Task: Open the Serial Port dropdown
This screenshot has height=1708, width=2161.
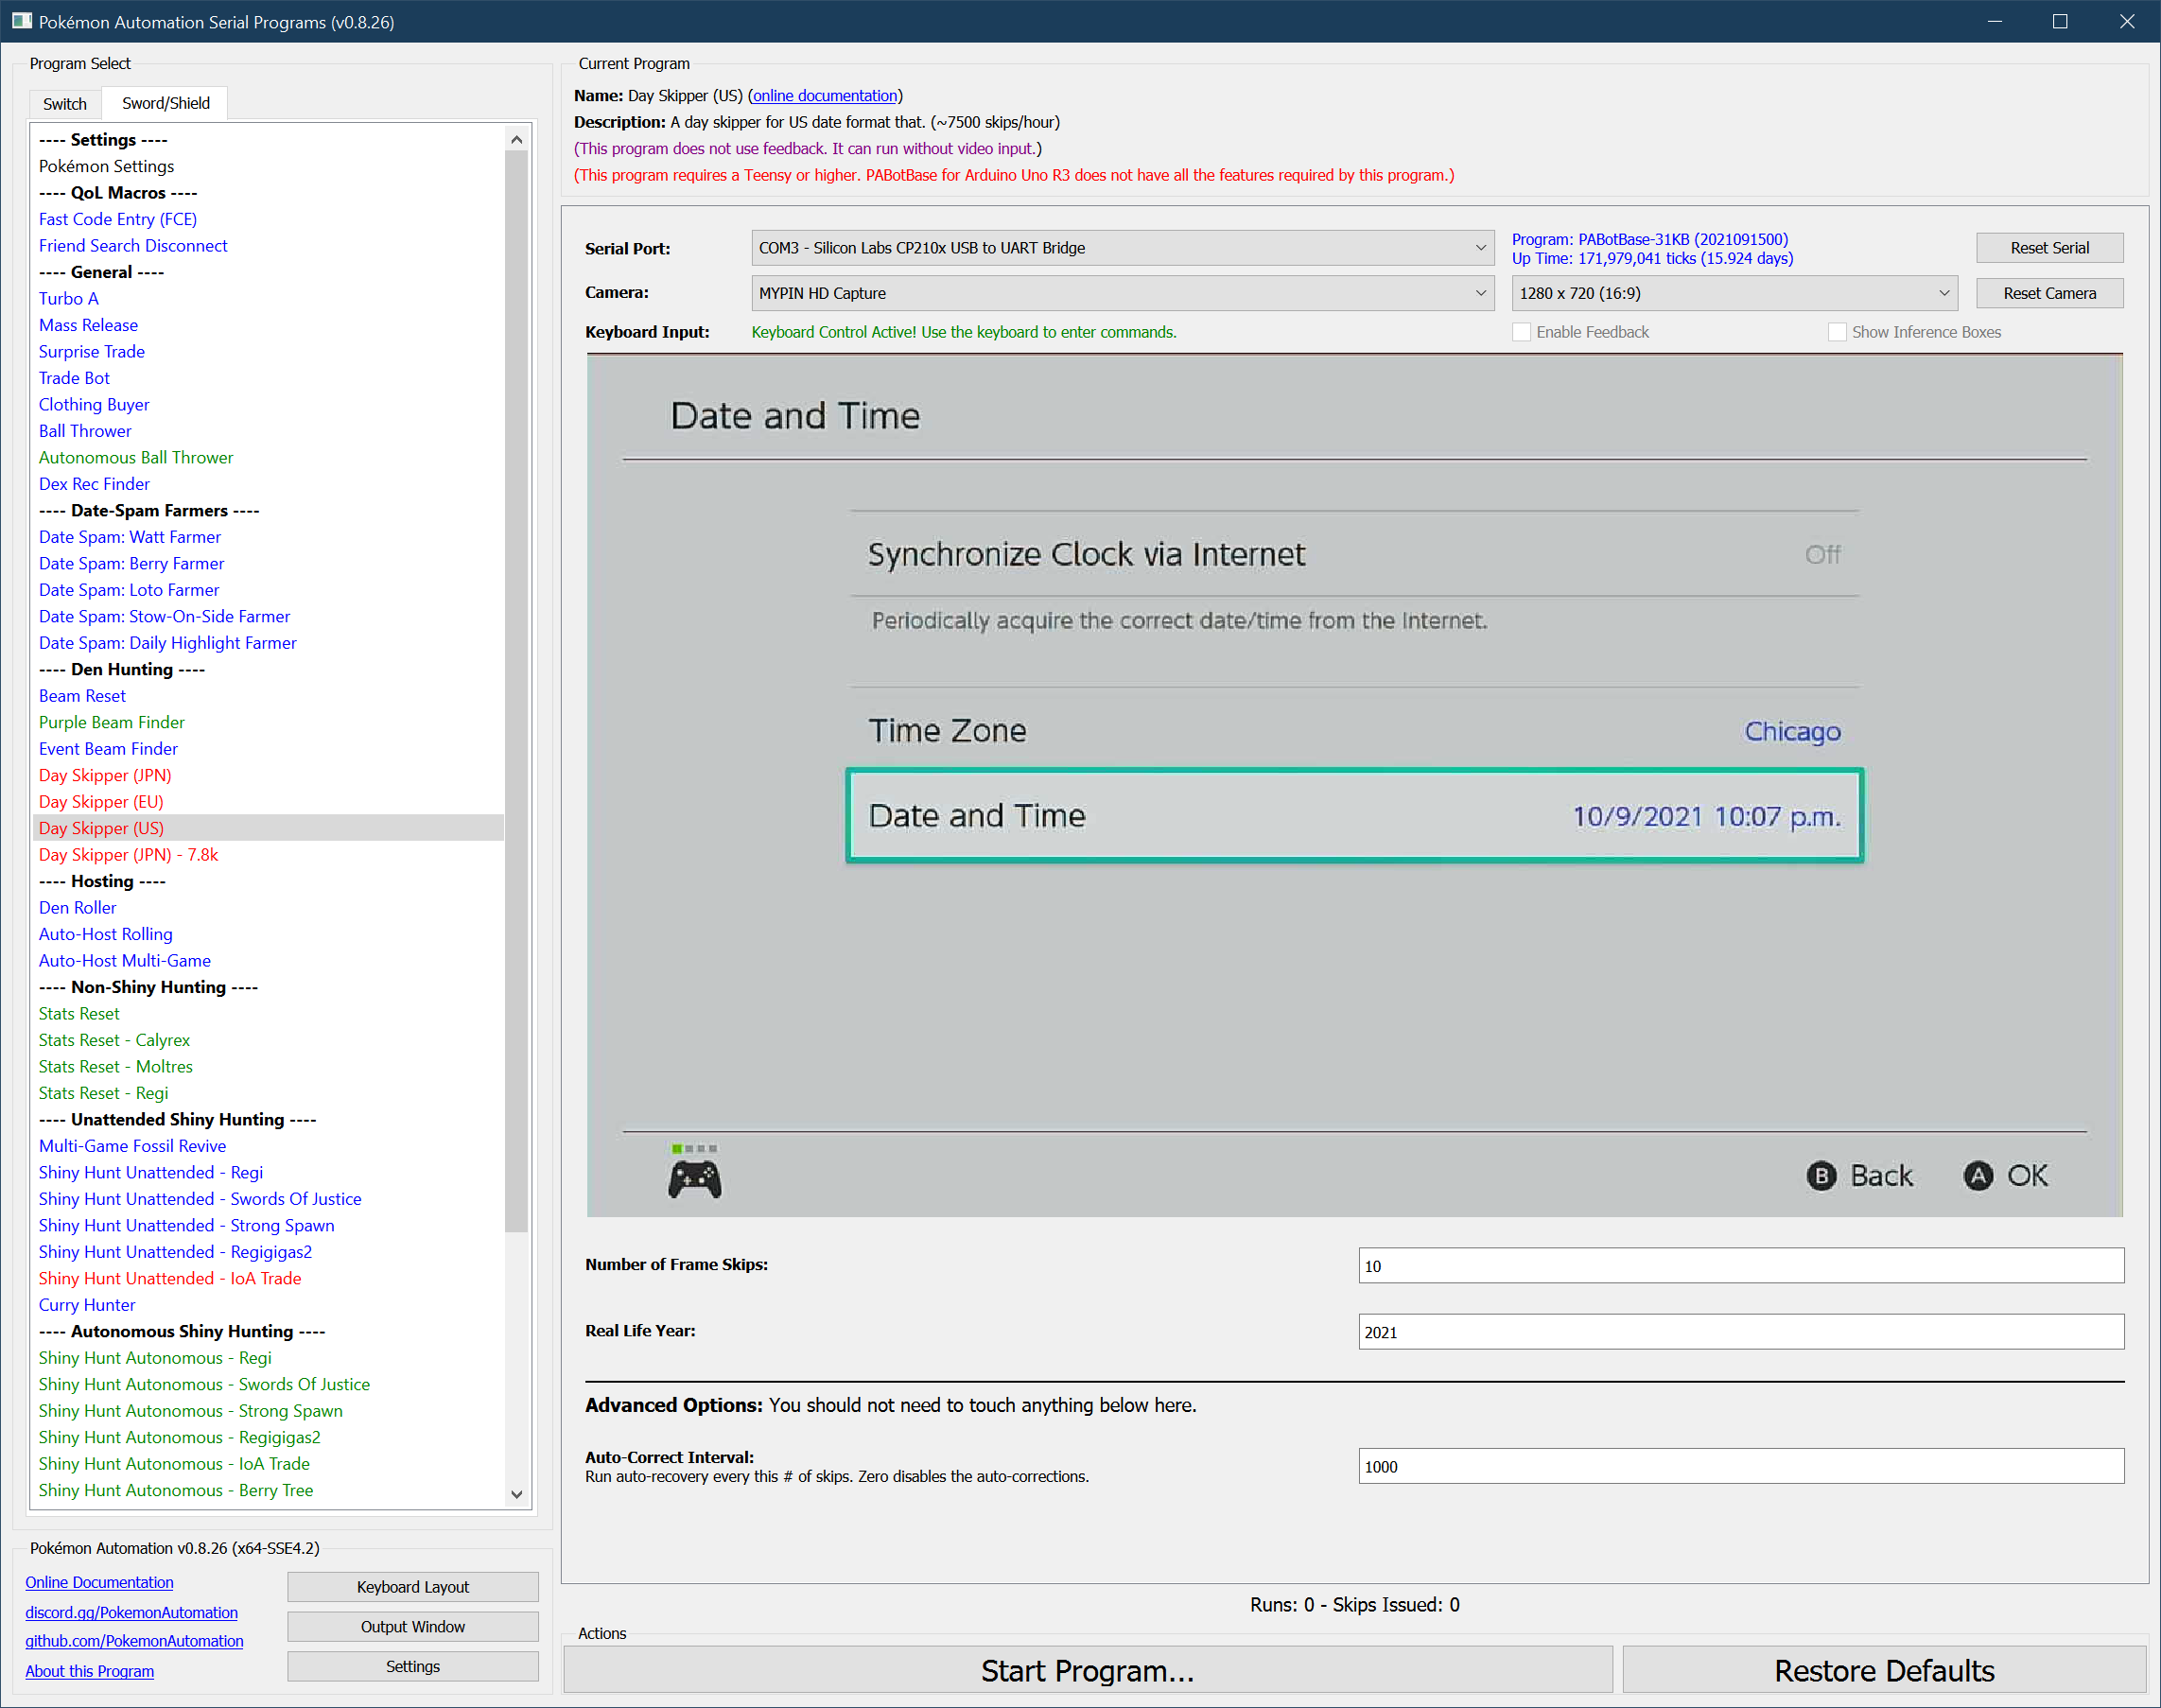Action: [x=1121, y=248]
